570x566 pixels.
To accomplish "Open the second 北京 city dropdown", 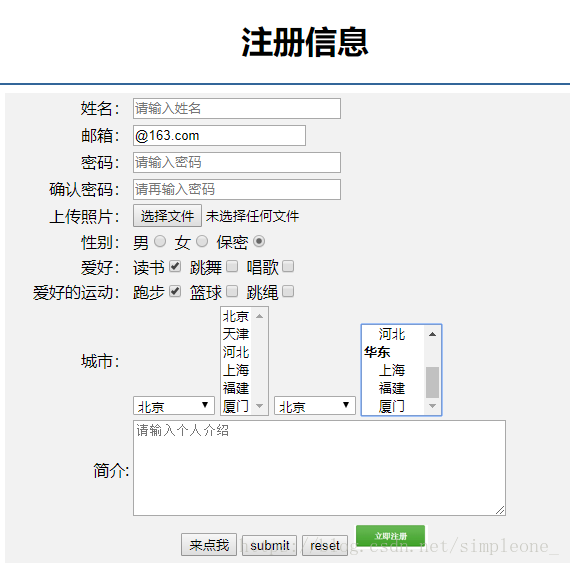I will [x=315, y=406].
